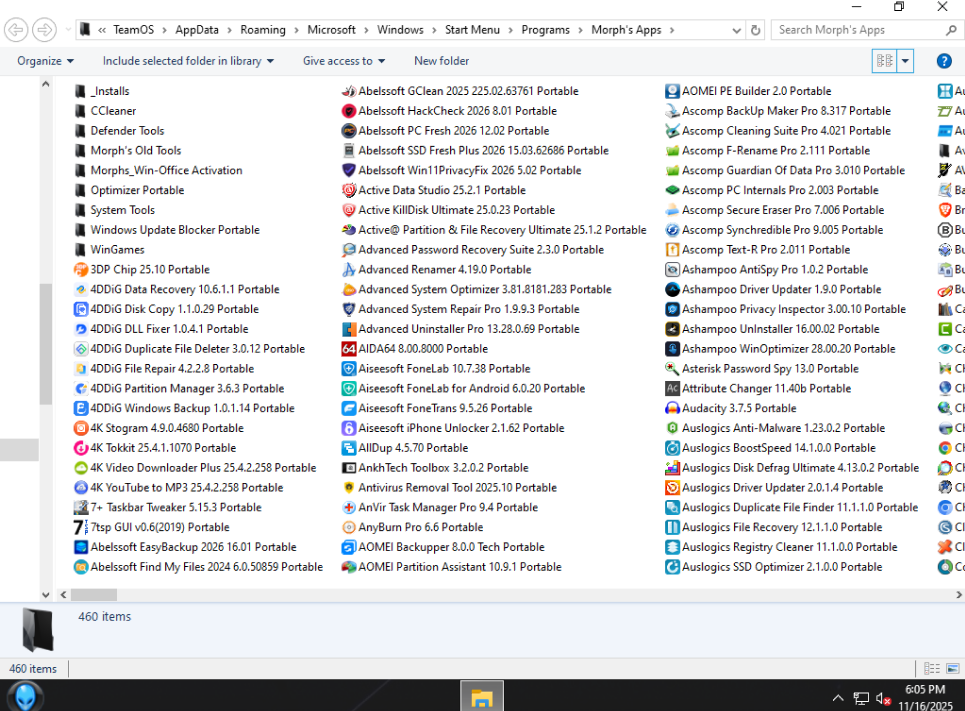Screen dimensions: 965x711
Task: Open the Explorer help icon
Action: point(943,61)
